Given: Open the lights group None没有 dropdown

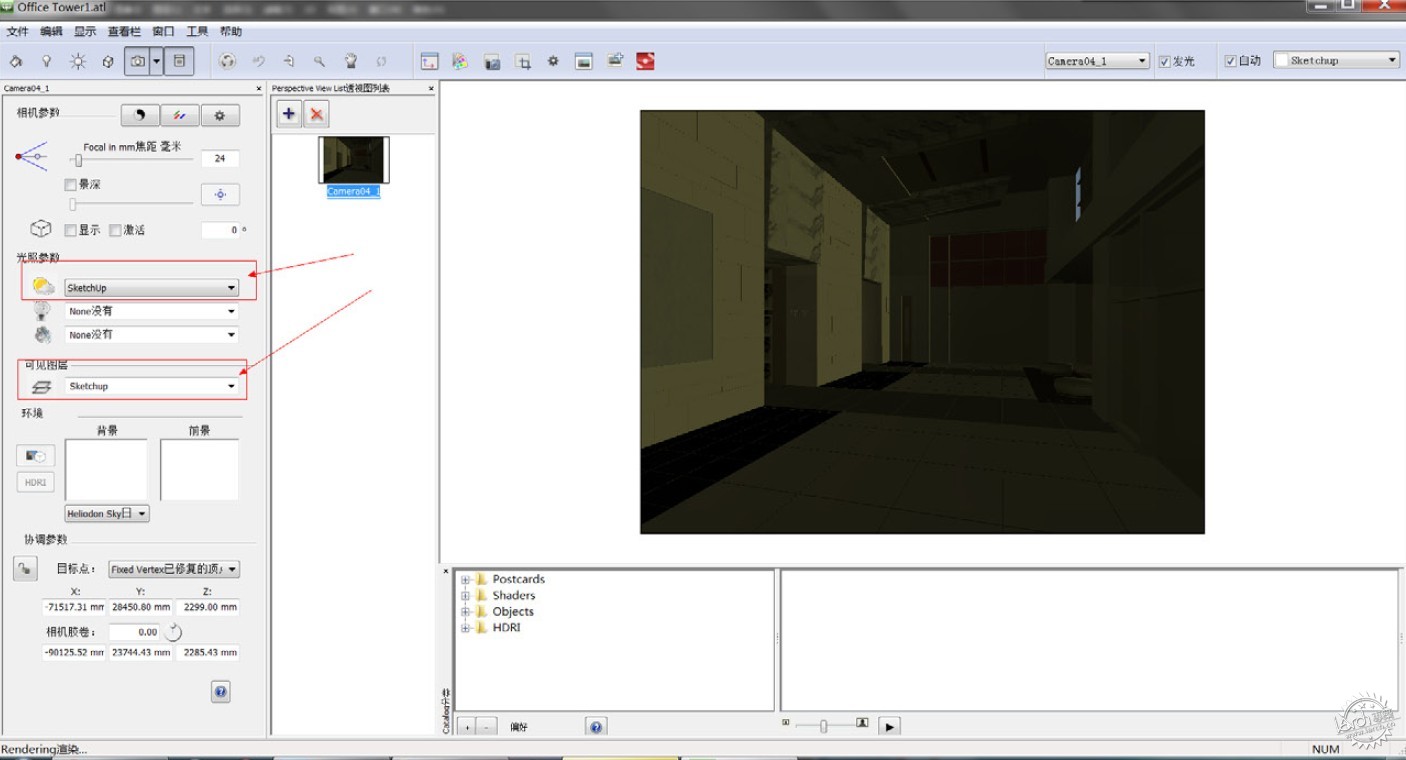Looking at the screenshot, I should click(x=151, y=311).
